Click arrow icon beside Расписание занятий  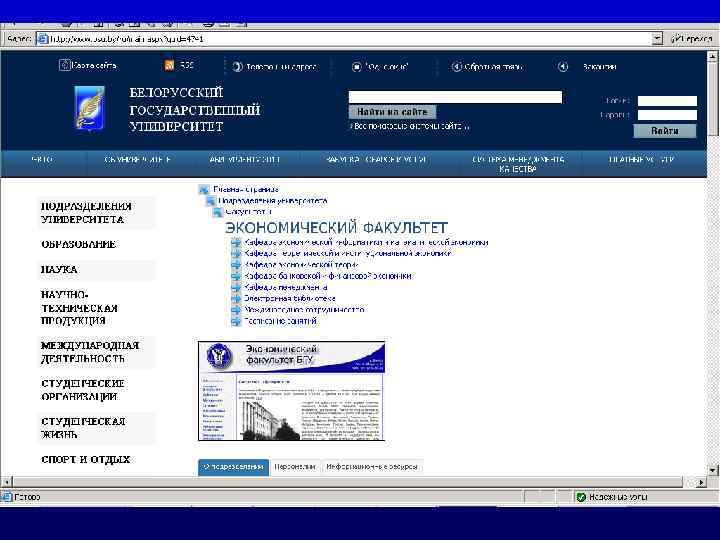[x=236, y=321]
